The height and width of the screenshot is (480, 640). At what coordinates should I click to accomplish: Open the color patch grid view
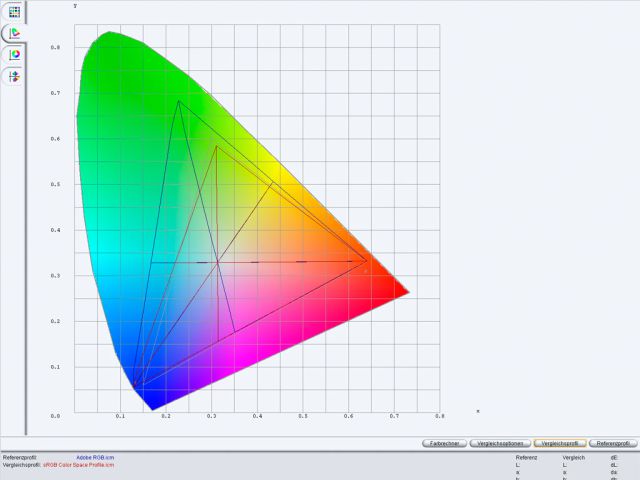[14, 12]
